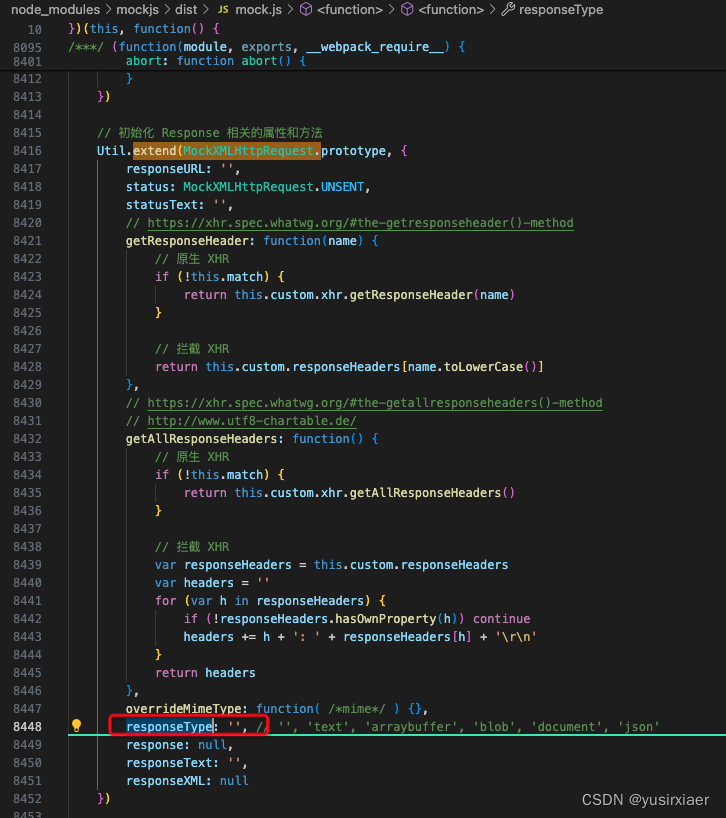
Task: Click the 'arraybuffer' comment text
Action: 410,727
